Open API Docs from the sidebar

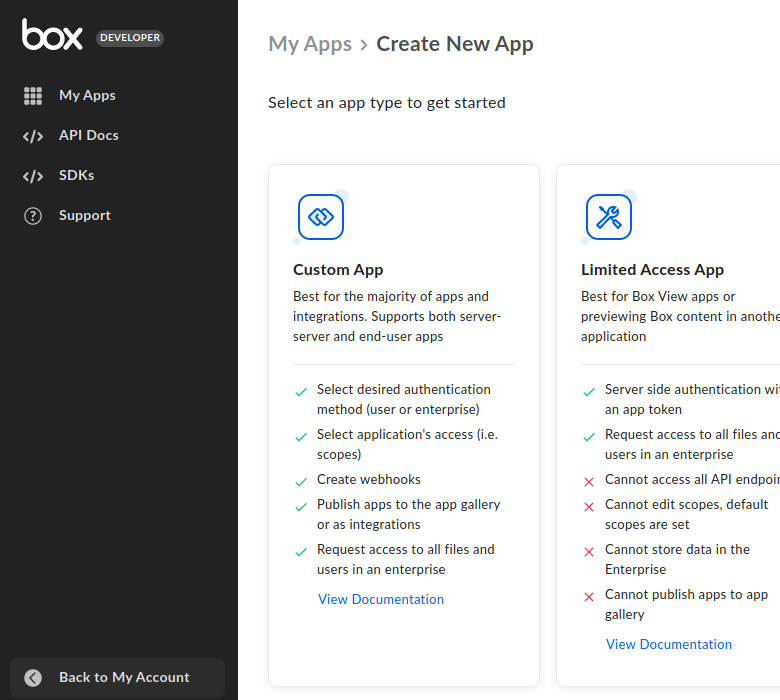pos(88,136)
